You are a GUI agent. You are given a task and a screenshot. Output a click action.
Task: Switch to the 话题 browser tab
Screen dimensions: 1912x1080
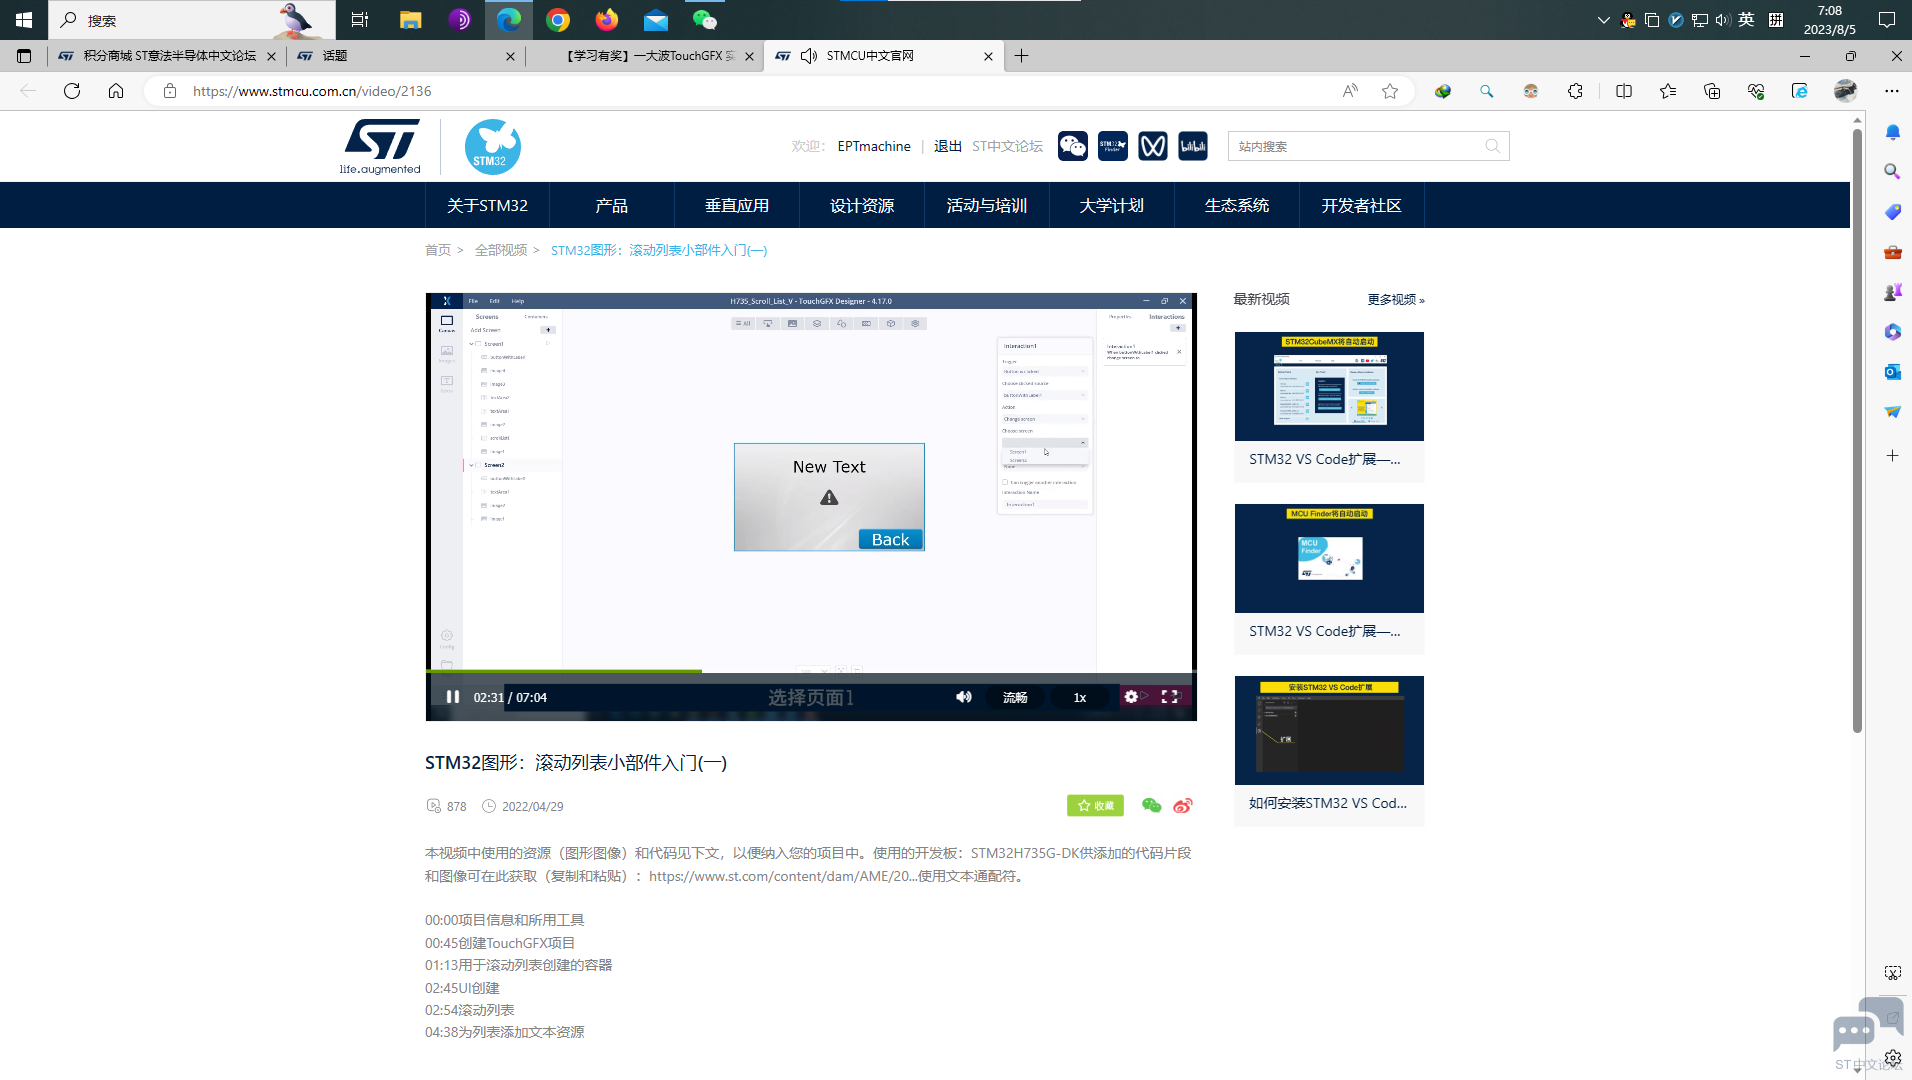(x=406, y=56)
